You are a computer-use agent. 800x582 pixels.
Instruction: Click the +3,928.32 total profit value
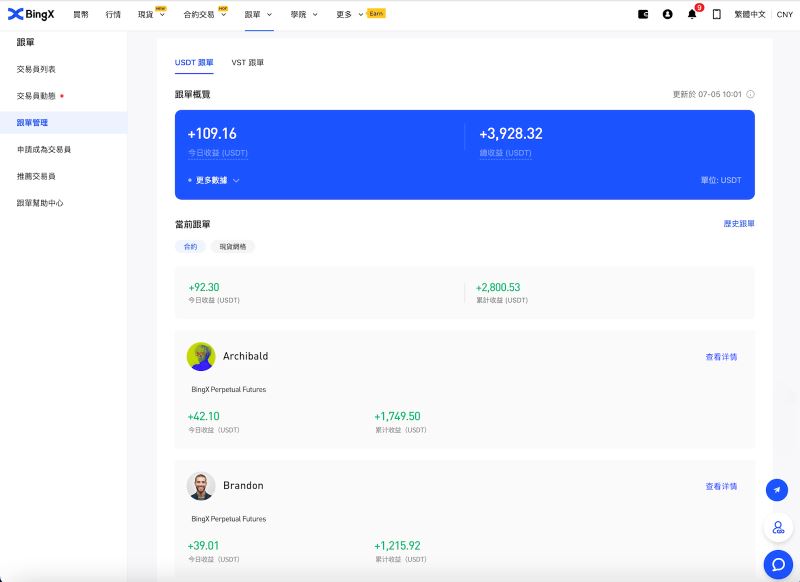point(511,134)
